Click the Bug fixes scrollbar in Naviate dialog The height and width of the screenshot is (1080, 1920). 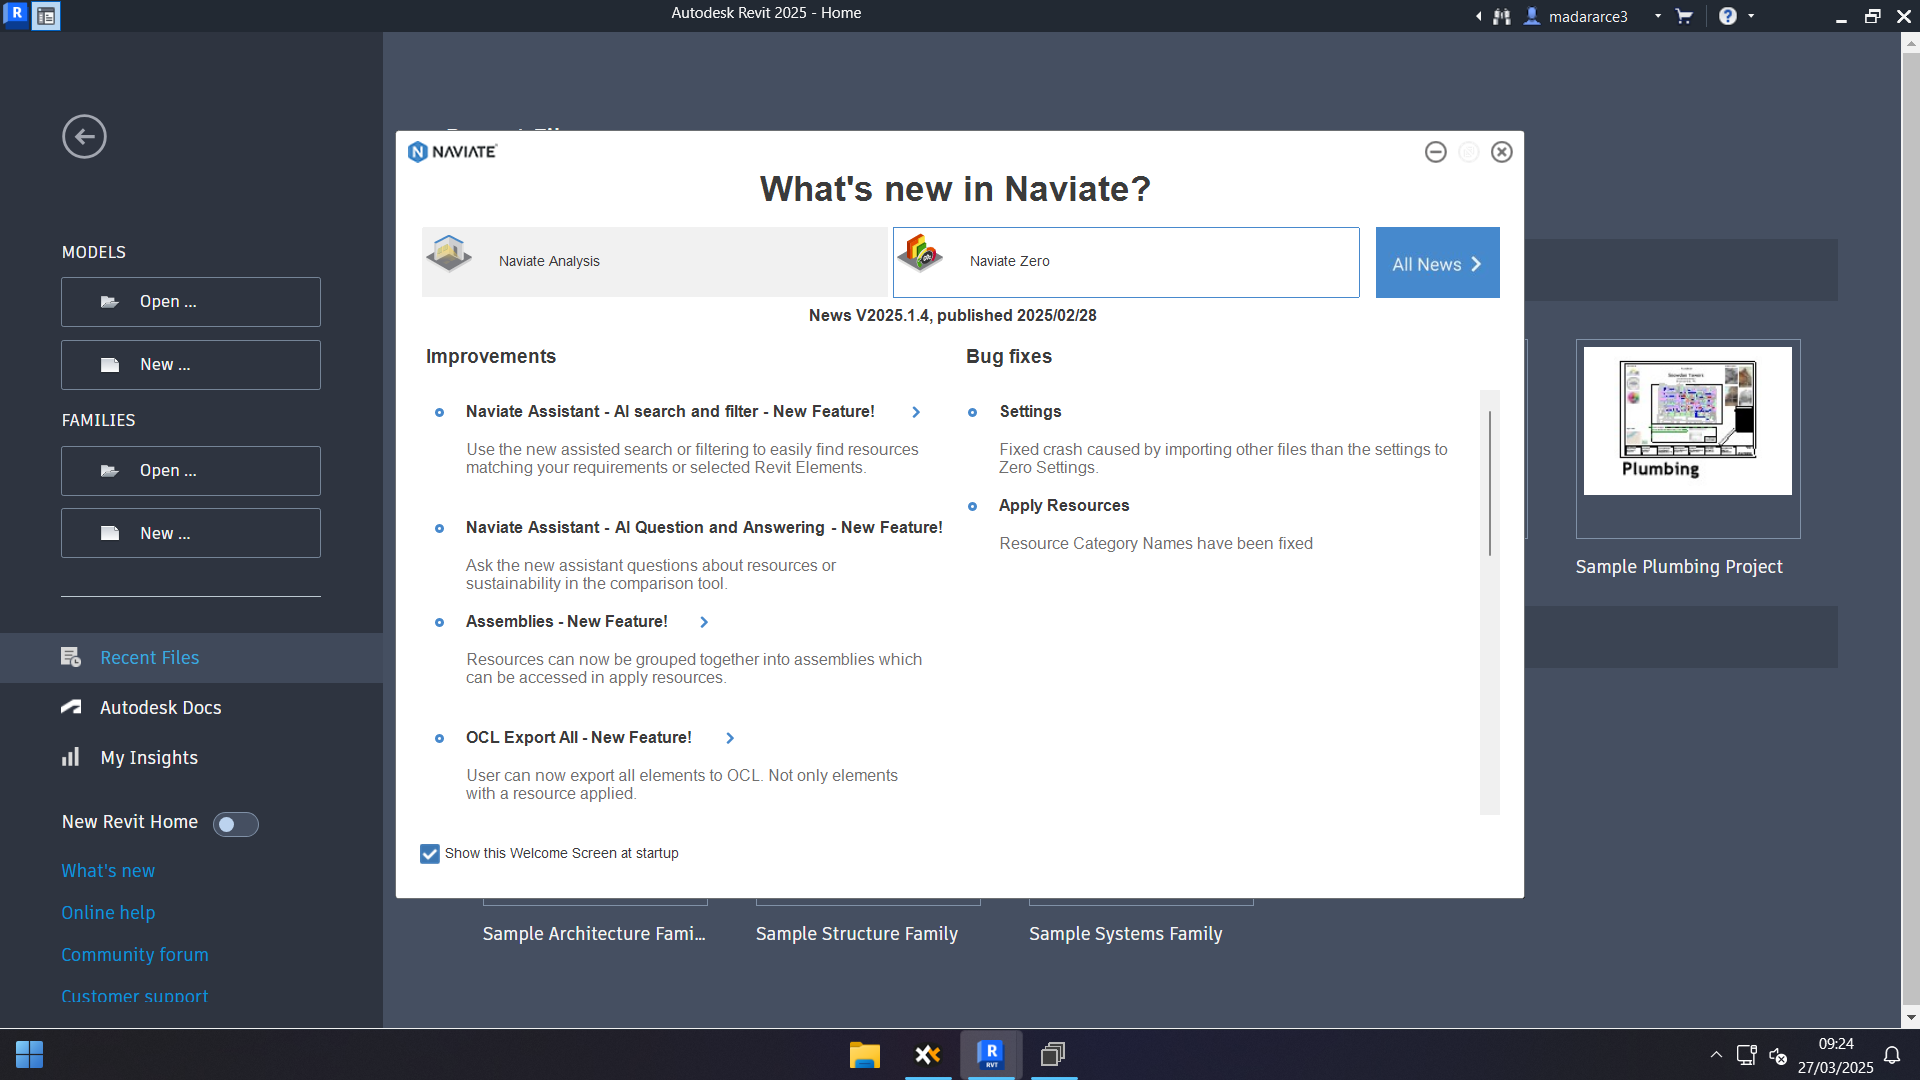coord(1490,483)
